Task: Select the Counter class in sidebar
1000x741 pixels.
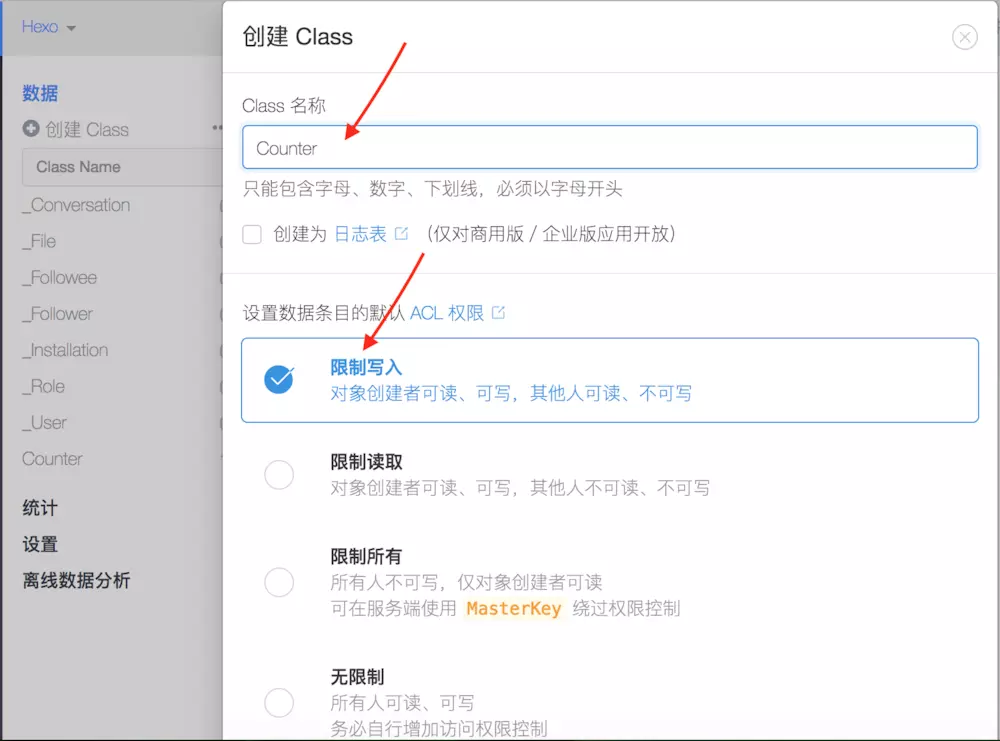Action: point(52,459)
